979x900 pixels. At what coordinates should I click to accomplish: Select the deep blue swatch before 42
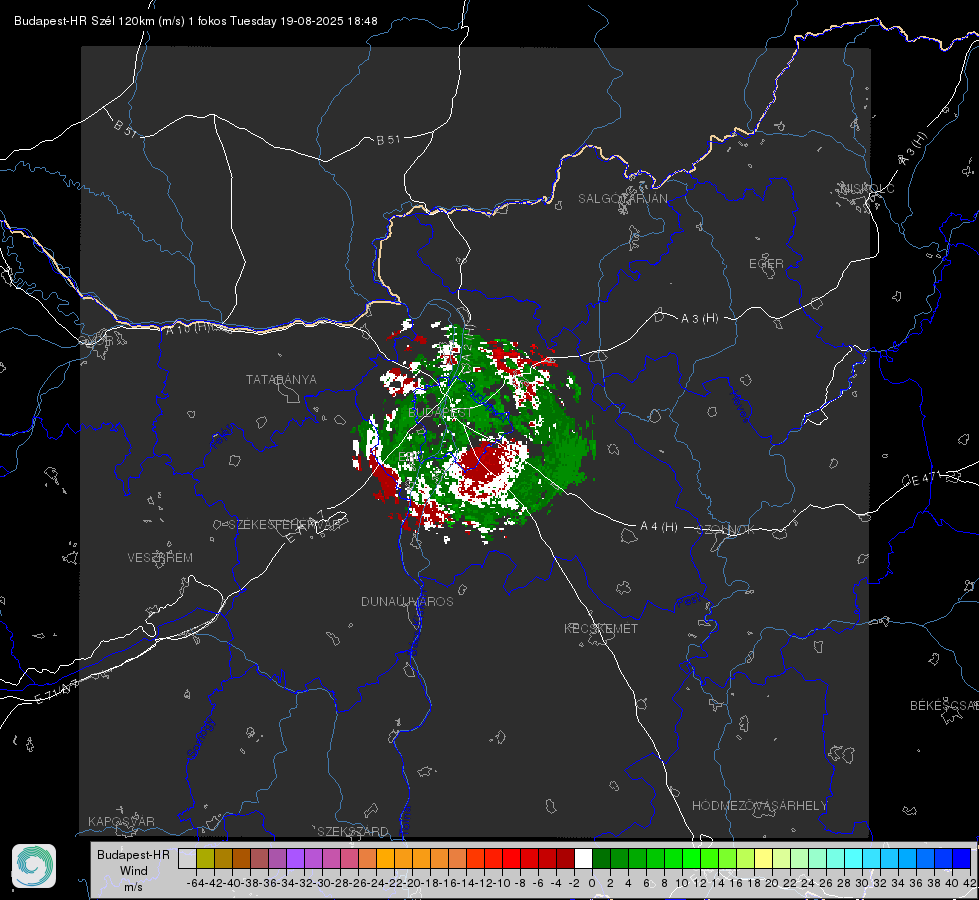point(962,858)
